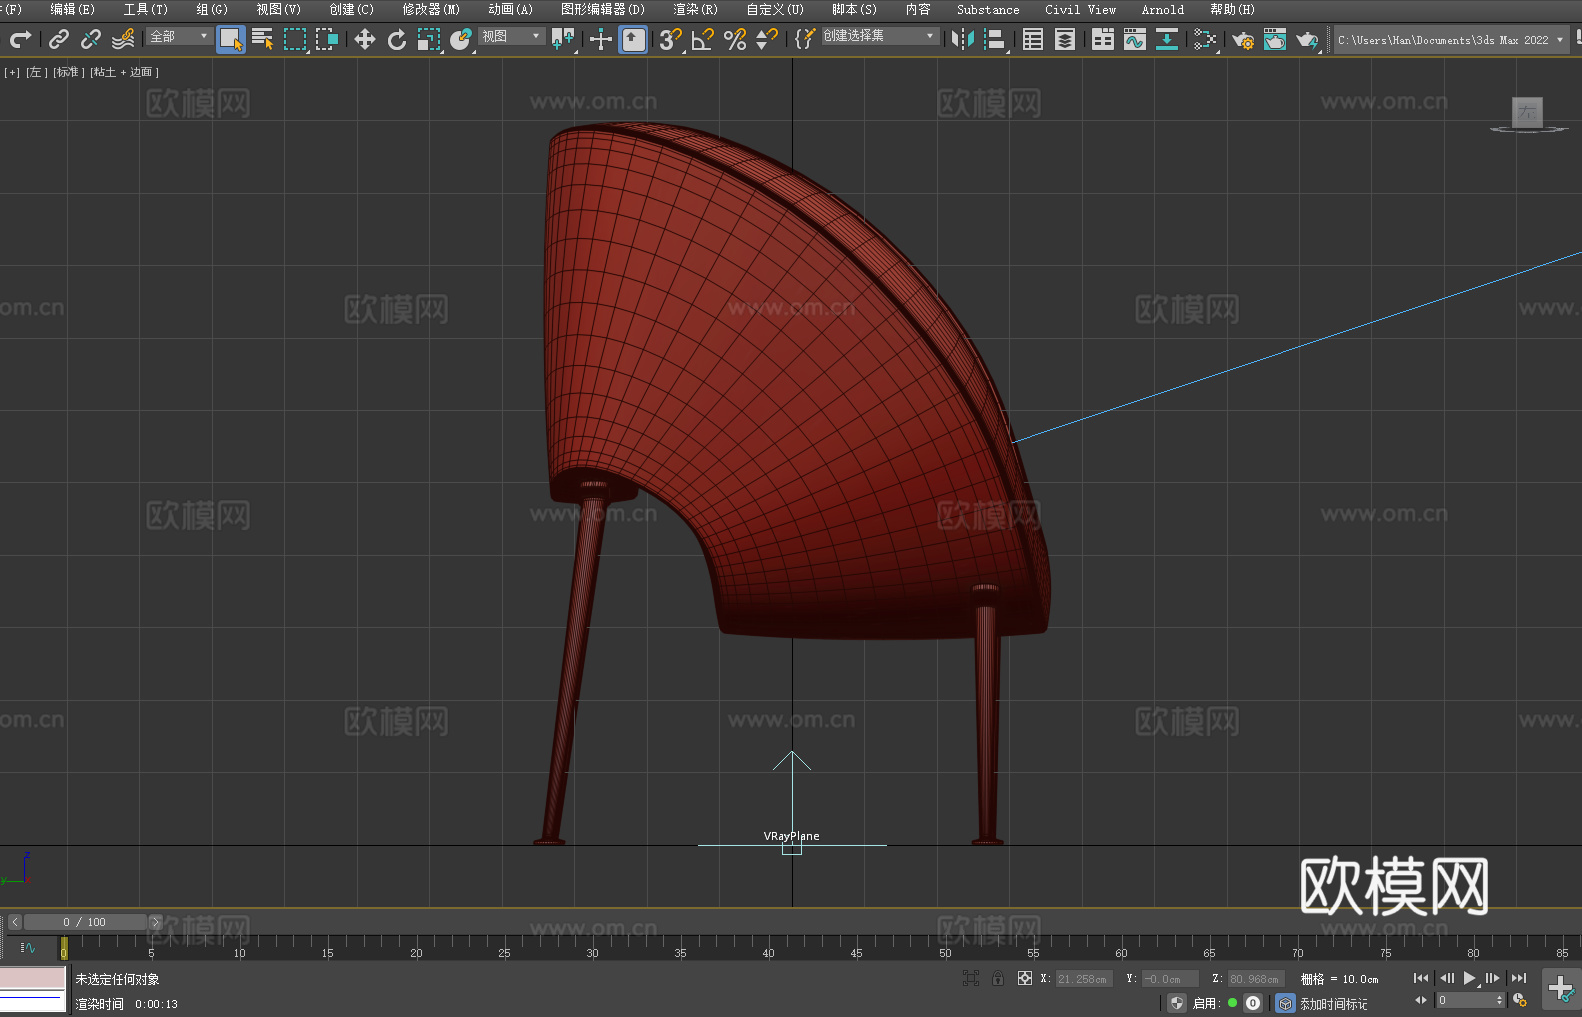Open the Rendered Frame Window
Screen dimensions: 1582x1017
point(1275,39)
